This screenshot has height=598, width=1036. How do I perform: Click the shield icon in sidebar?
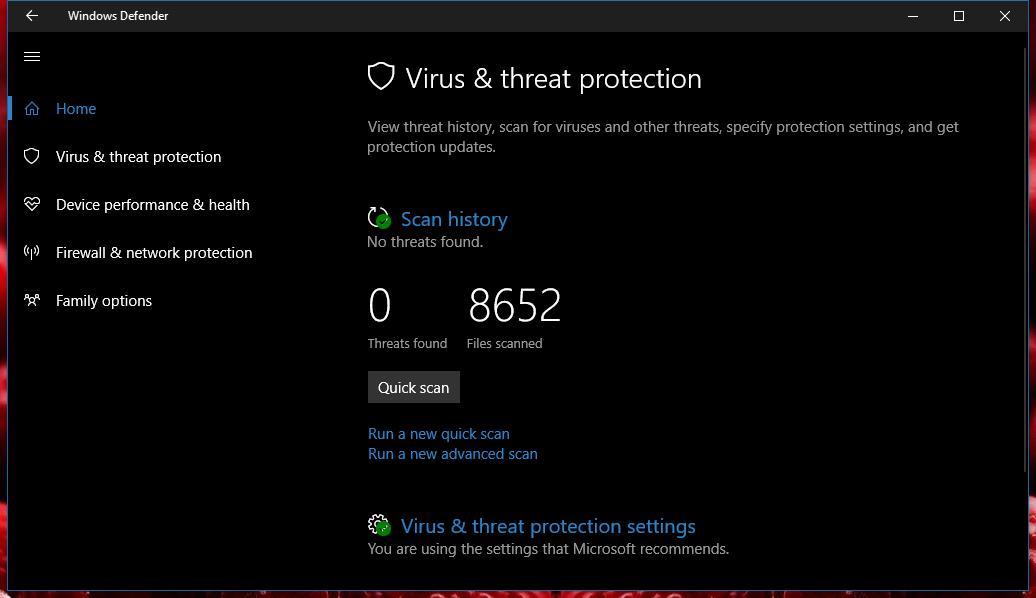[32, 157]
